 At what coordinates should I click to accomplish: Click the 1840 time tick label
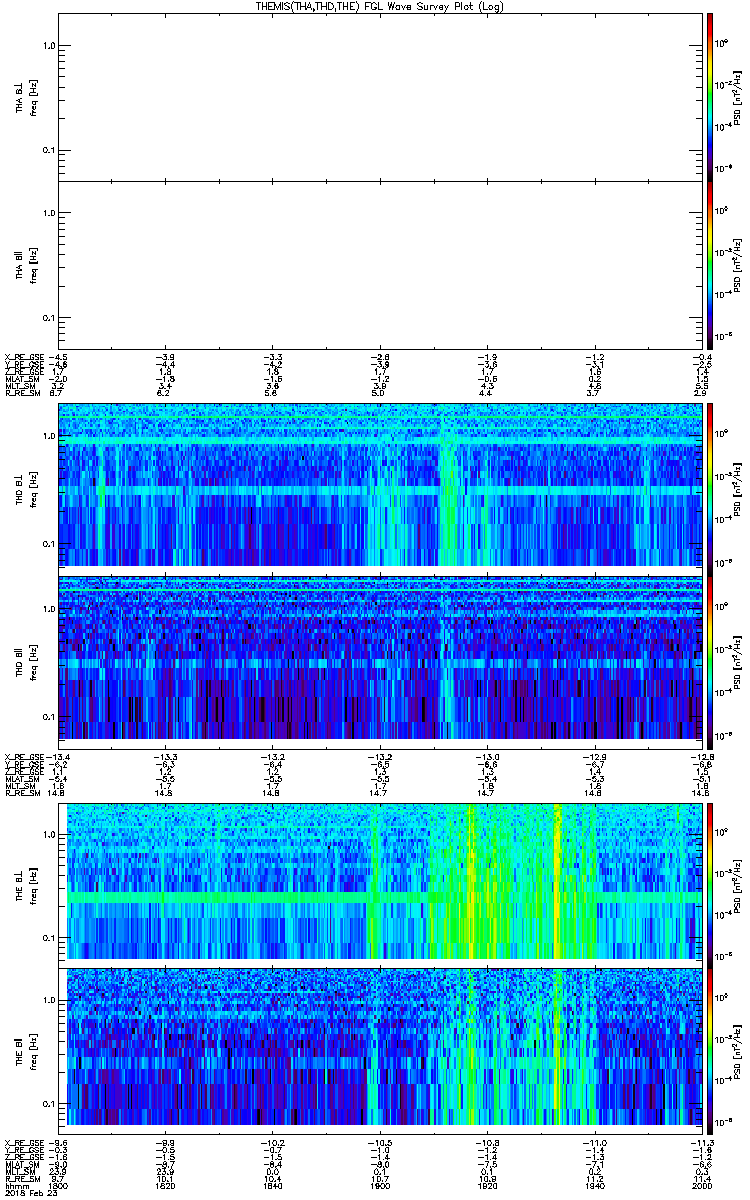click(x=273, y=1185)
